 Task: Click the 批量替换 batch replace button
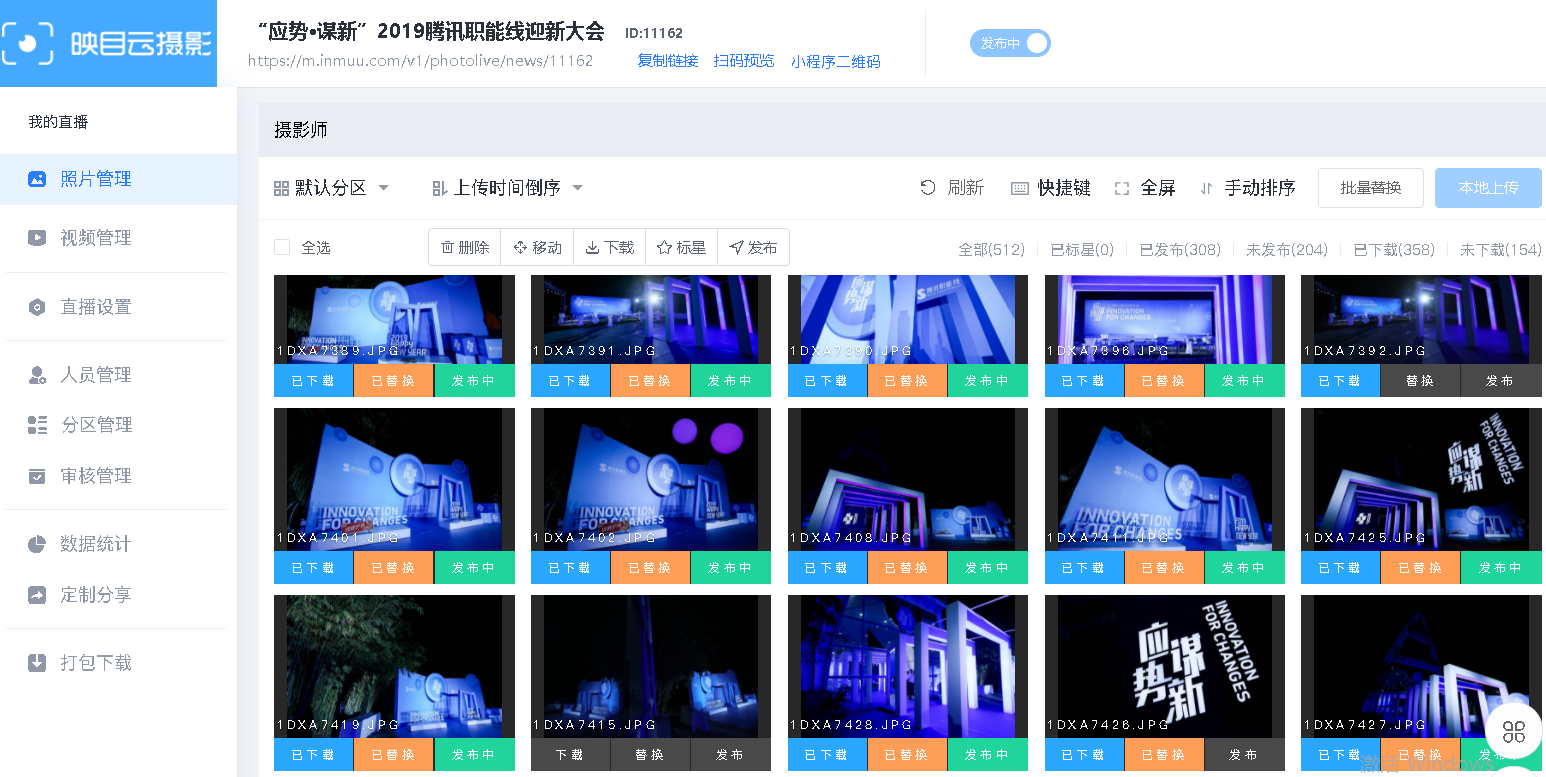coord(1370,188)
